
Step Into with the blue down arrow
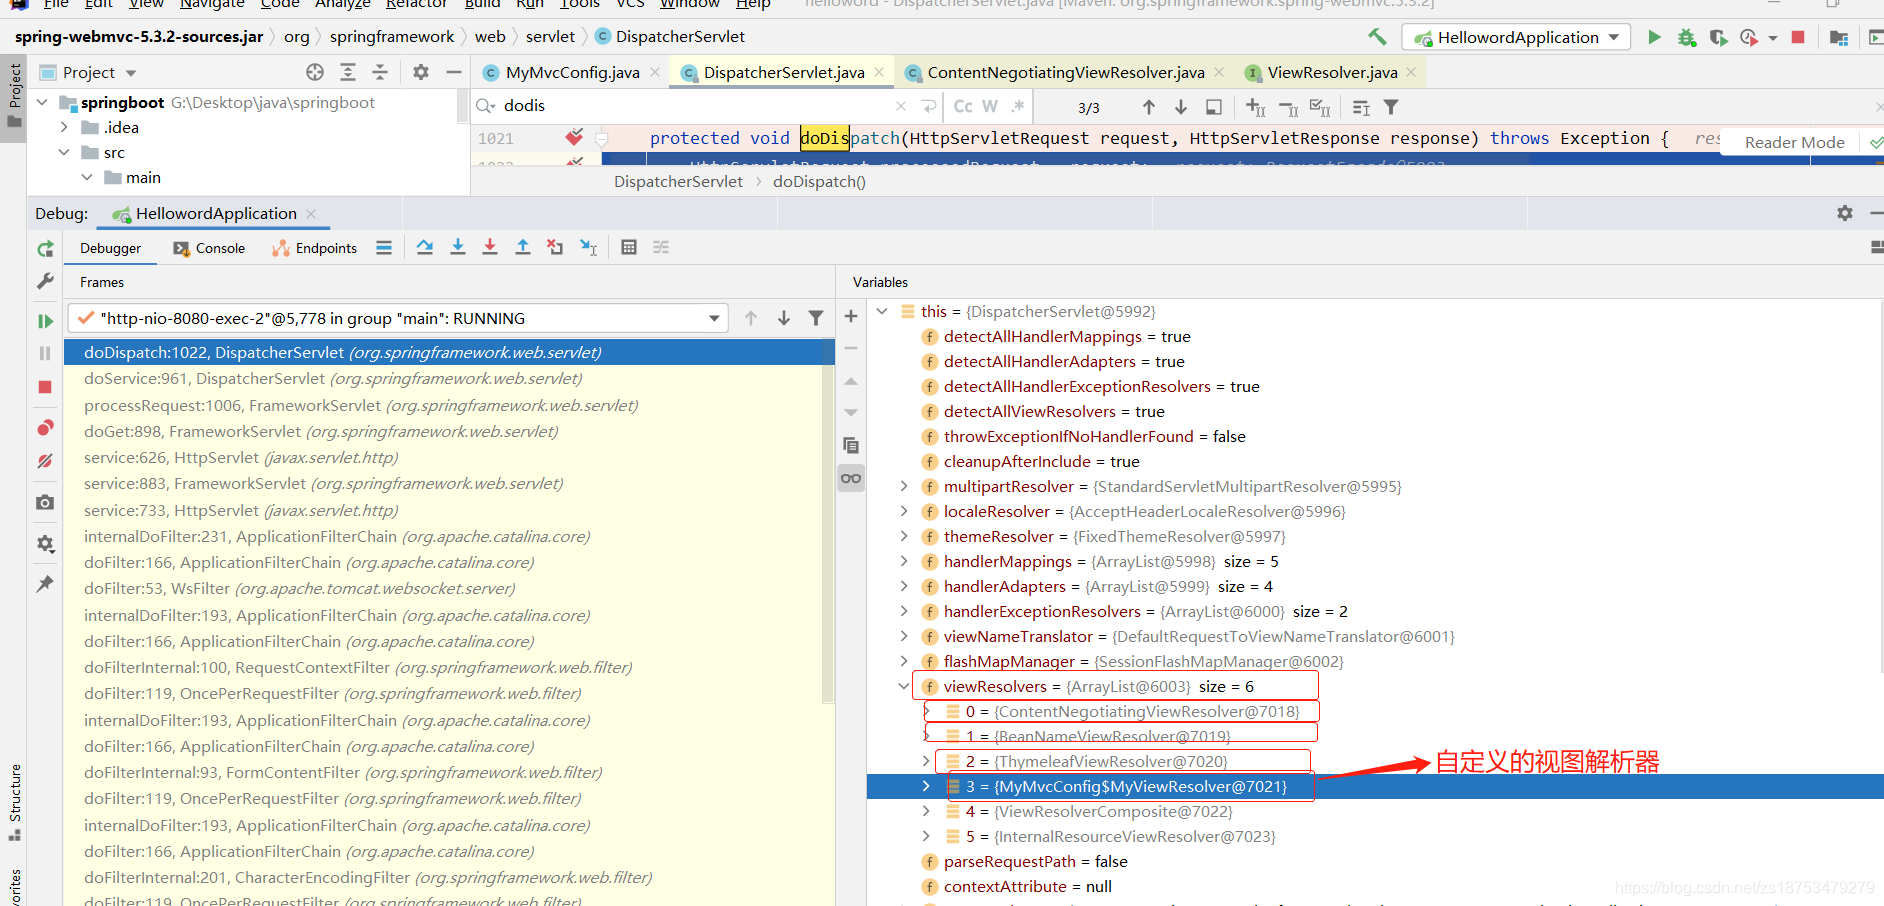(x=458, y=247)
